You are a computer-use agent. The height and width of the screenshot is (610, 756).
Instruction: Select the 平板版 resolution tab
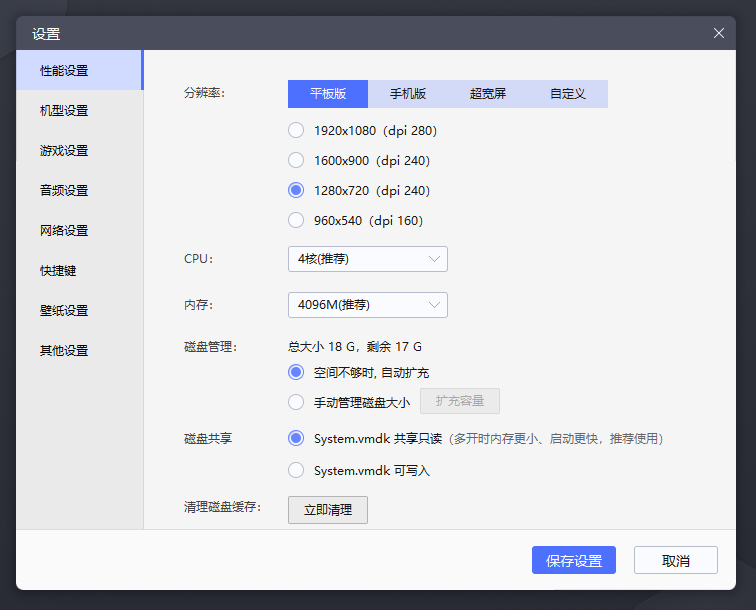click(x=328, y=94)
